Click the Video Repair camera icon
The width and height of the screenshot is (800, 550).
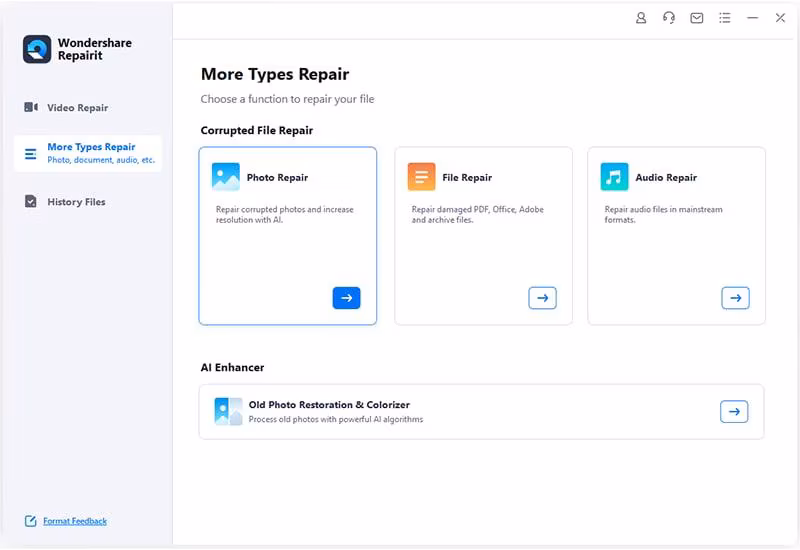(x=31, y=107)
